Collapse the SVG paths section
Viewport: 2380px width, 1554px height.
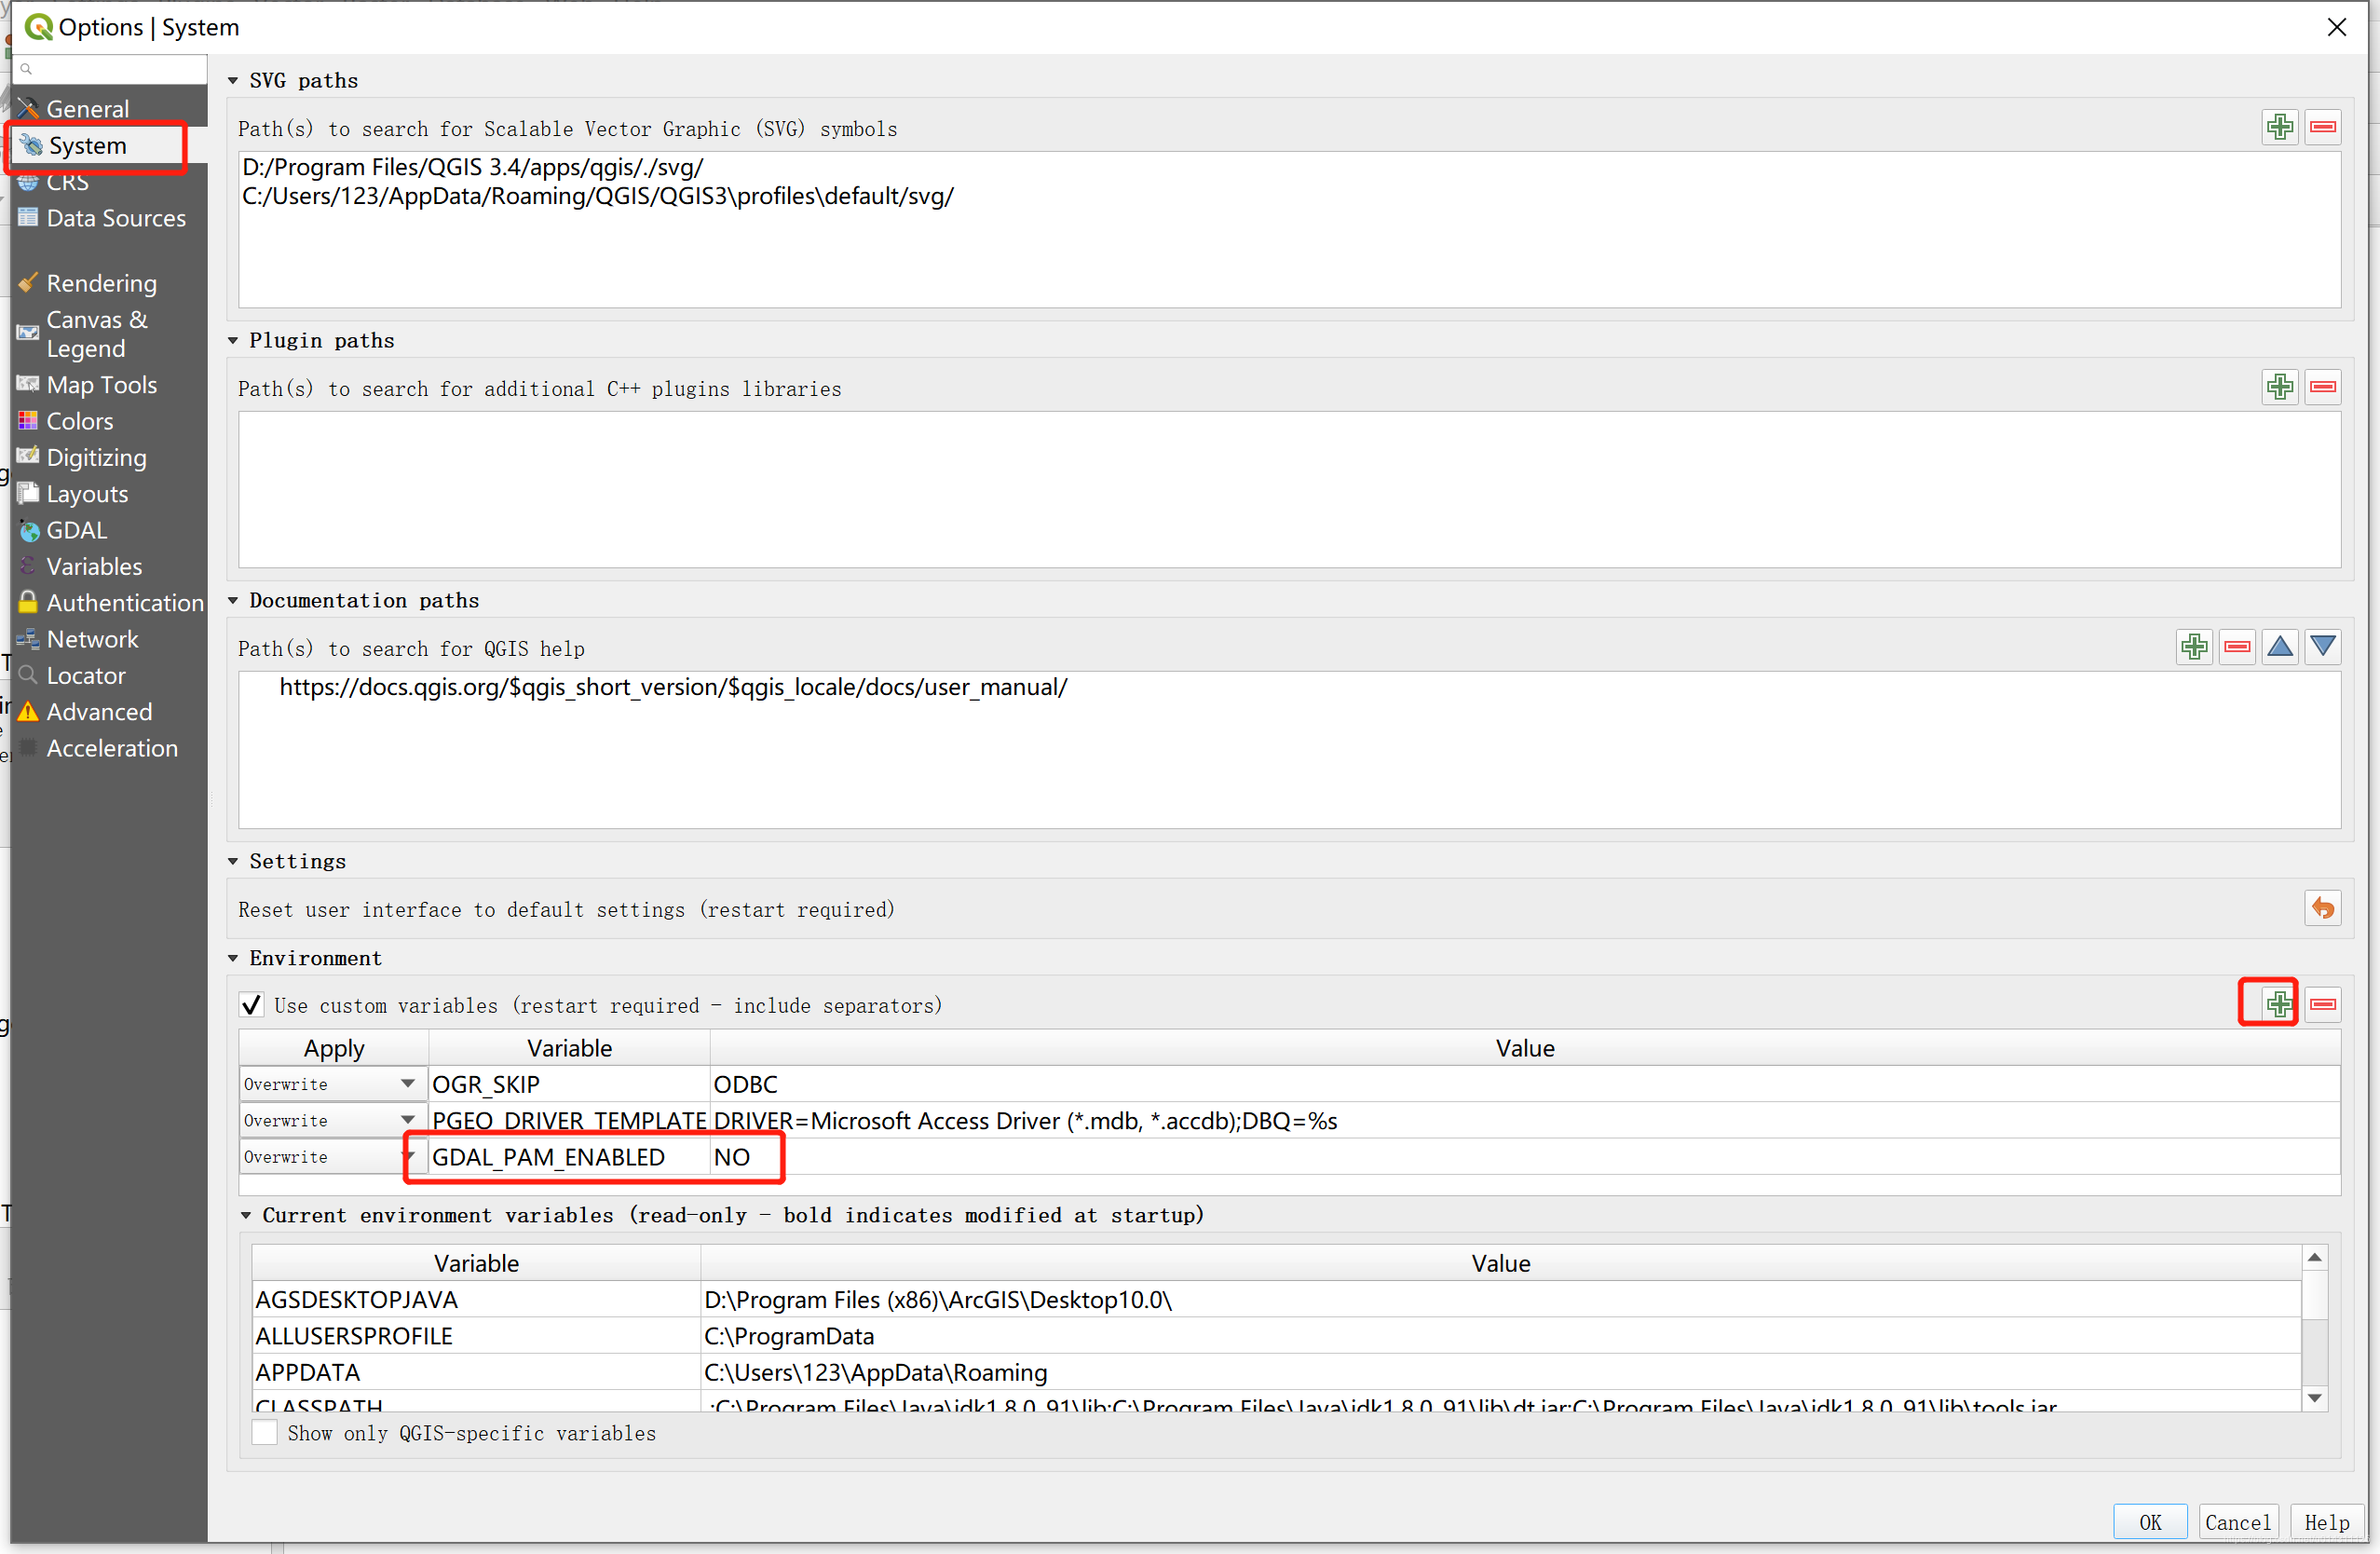point(233,80)
